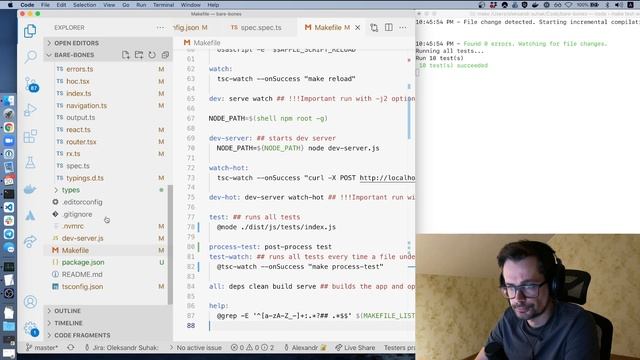The width and height of the screenshot is (640, 360).
Task: Click No active issue status item
Action: tap(196, 348)
